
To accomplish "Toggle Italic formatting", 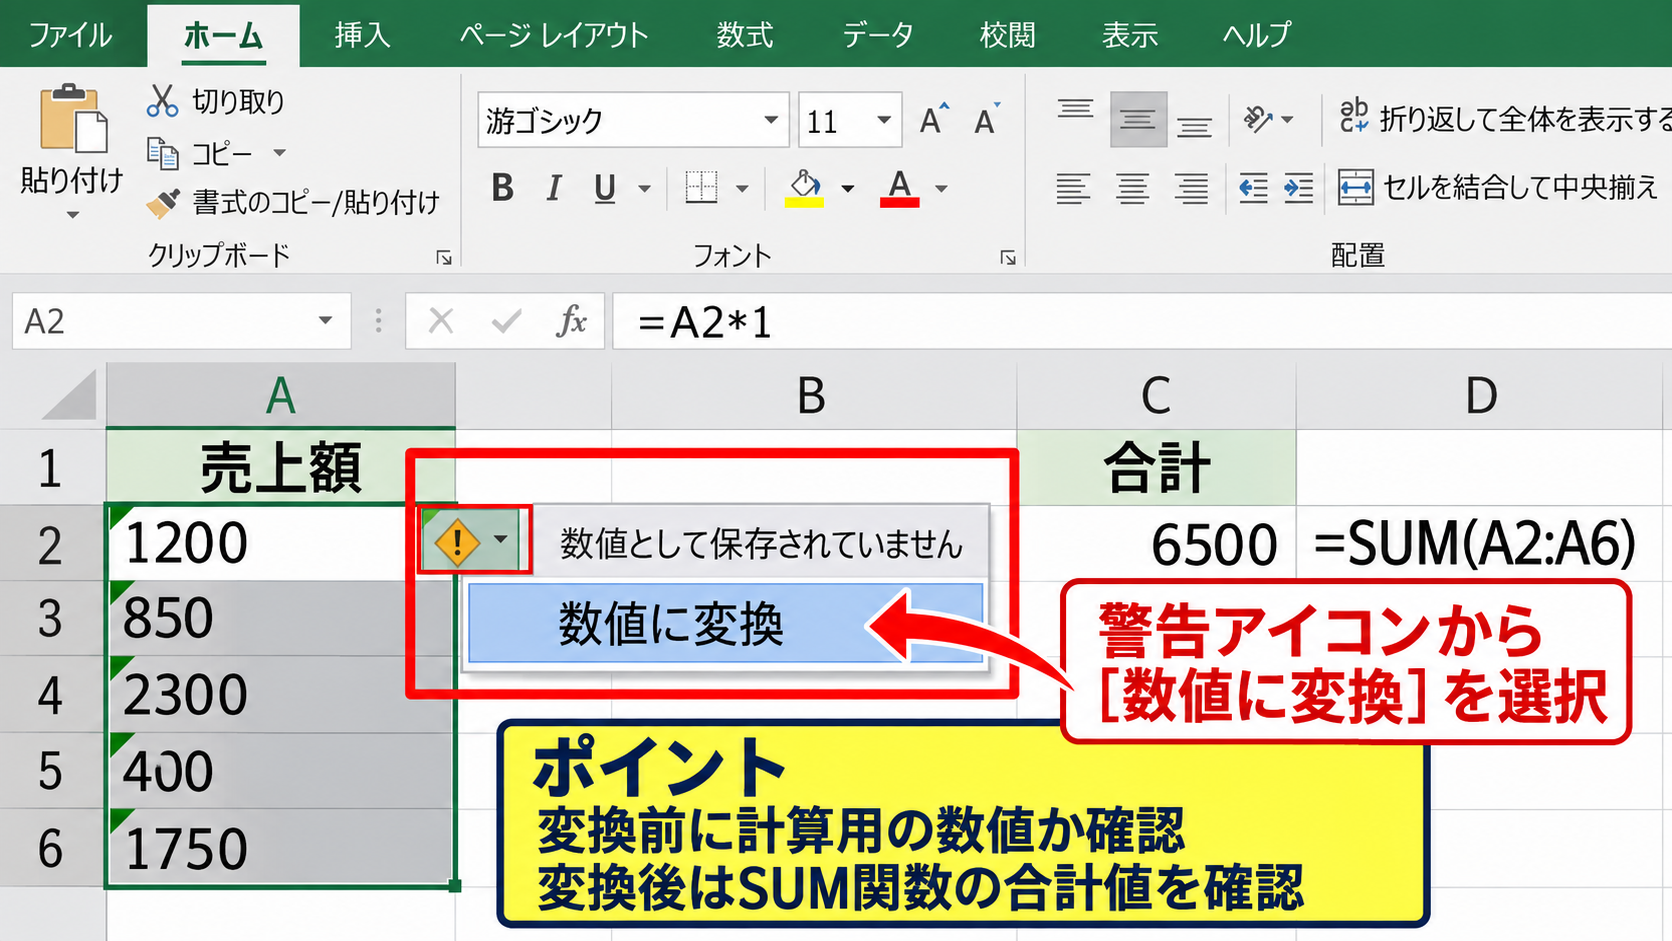I will click(553, 187).
